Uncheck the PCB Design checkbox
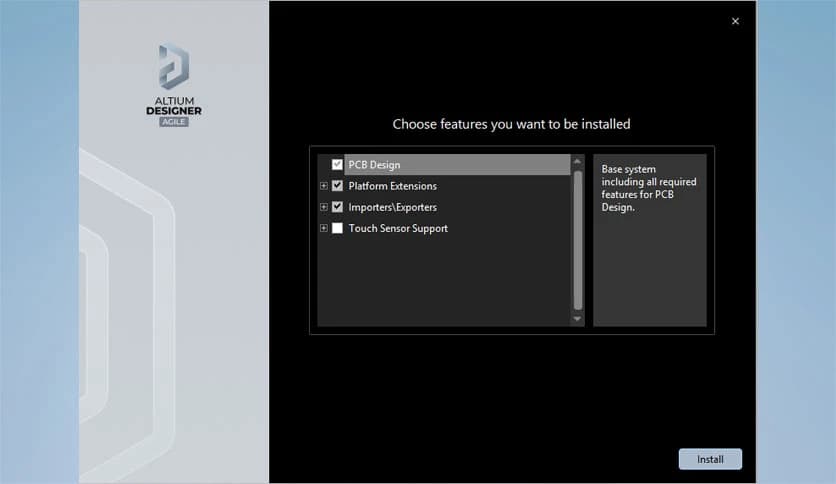Image resolution: width=836 pixels, height=484 pixels. pos(337,165)
